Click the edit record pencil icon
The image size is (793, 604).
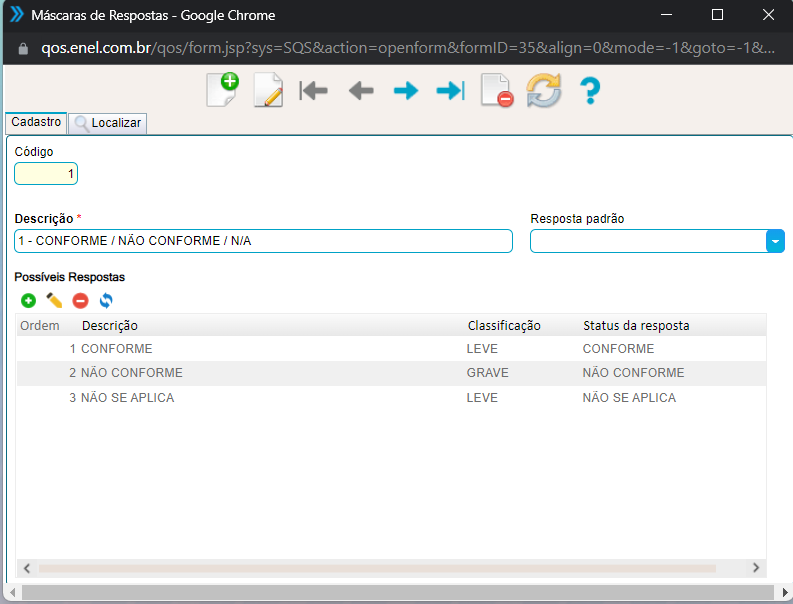tap(268, 90)
